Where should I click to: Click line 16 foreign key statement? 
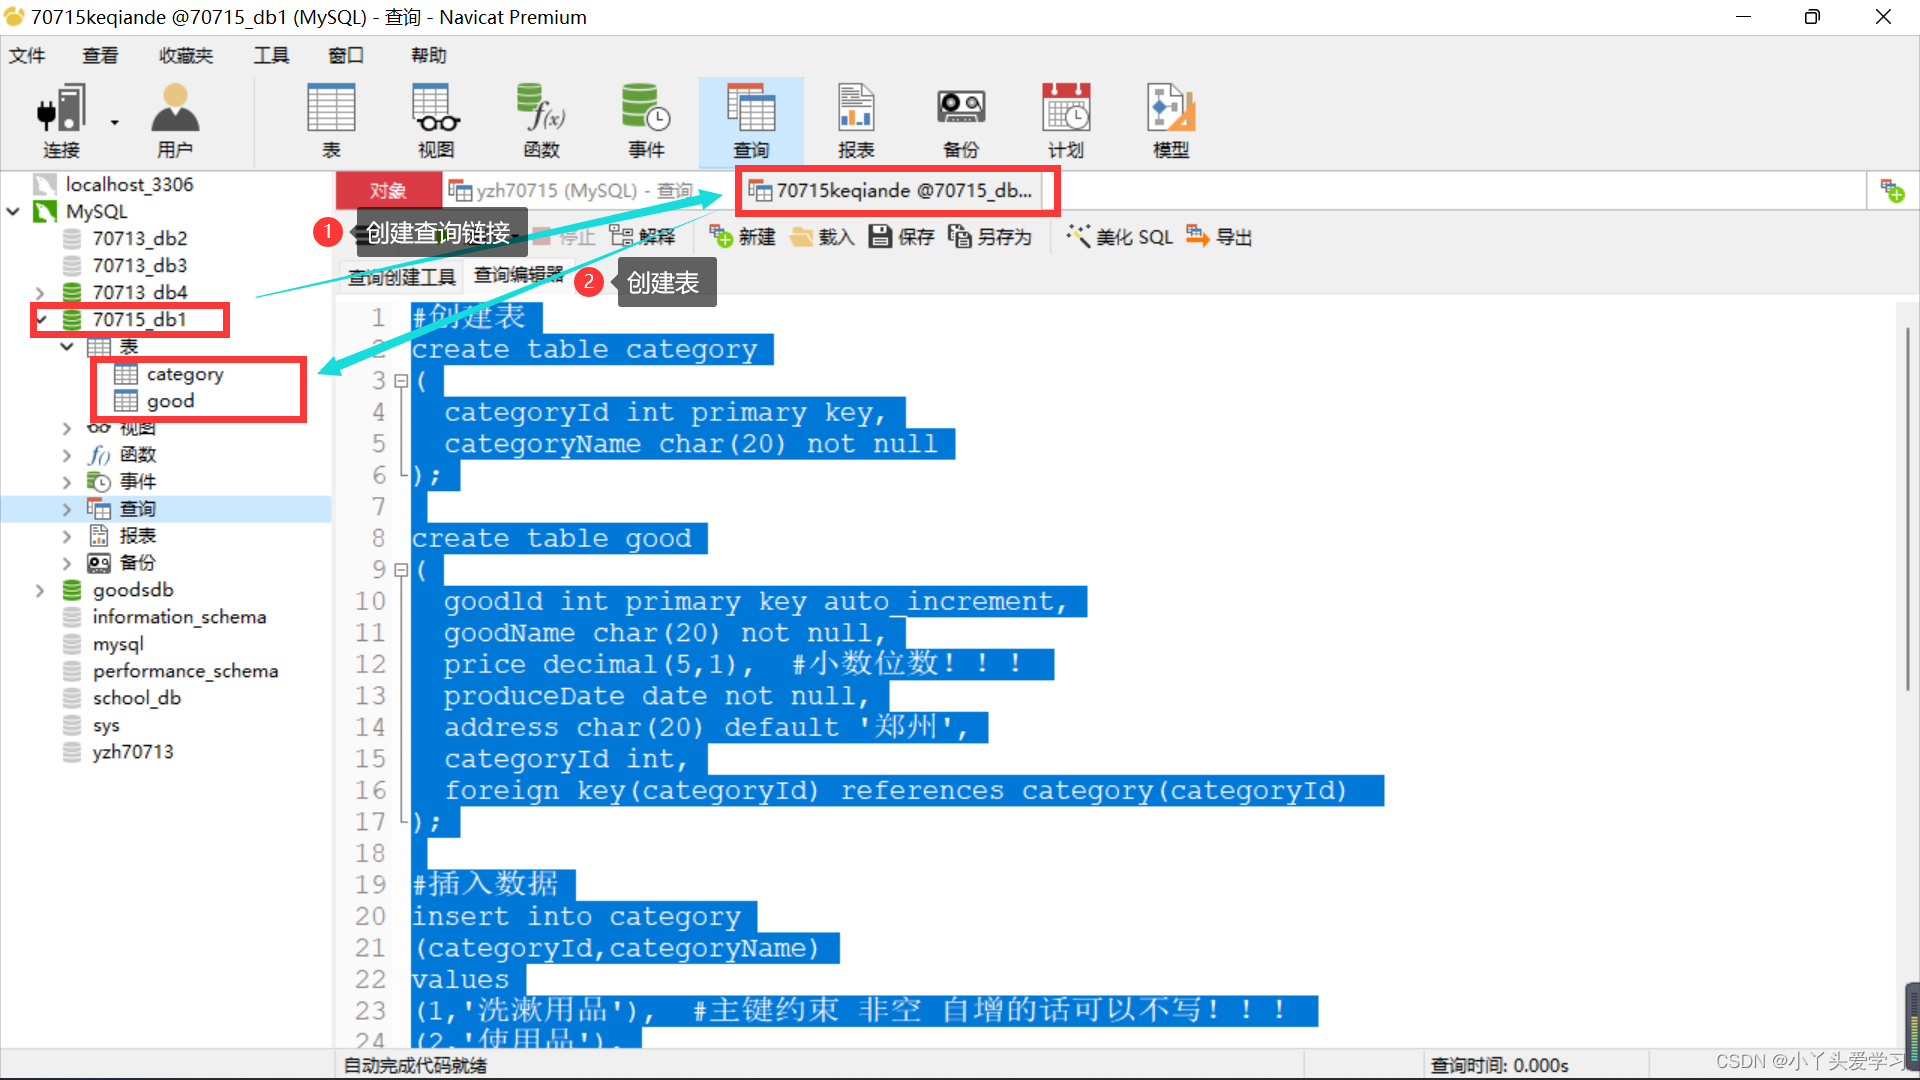[x=895, y=791]
